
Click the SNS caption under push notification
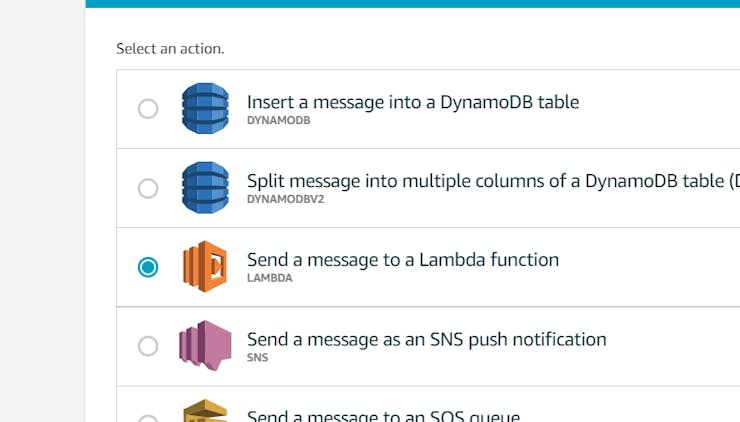[x=257, y=357]
